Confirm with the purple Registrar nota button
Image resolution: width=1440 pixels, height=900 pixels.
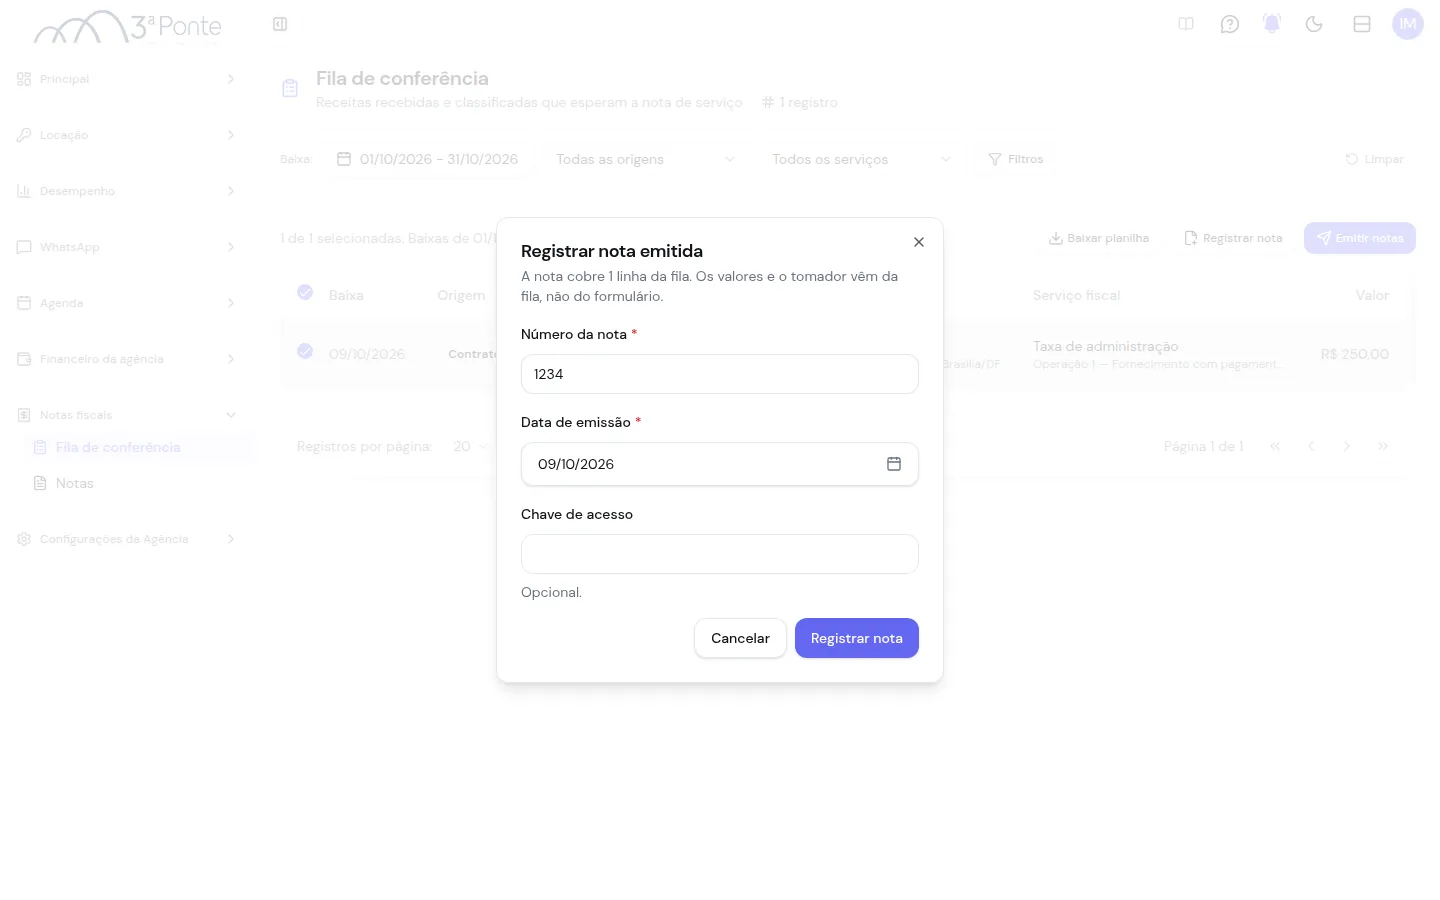(x=857, y=638)
